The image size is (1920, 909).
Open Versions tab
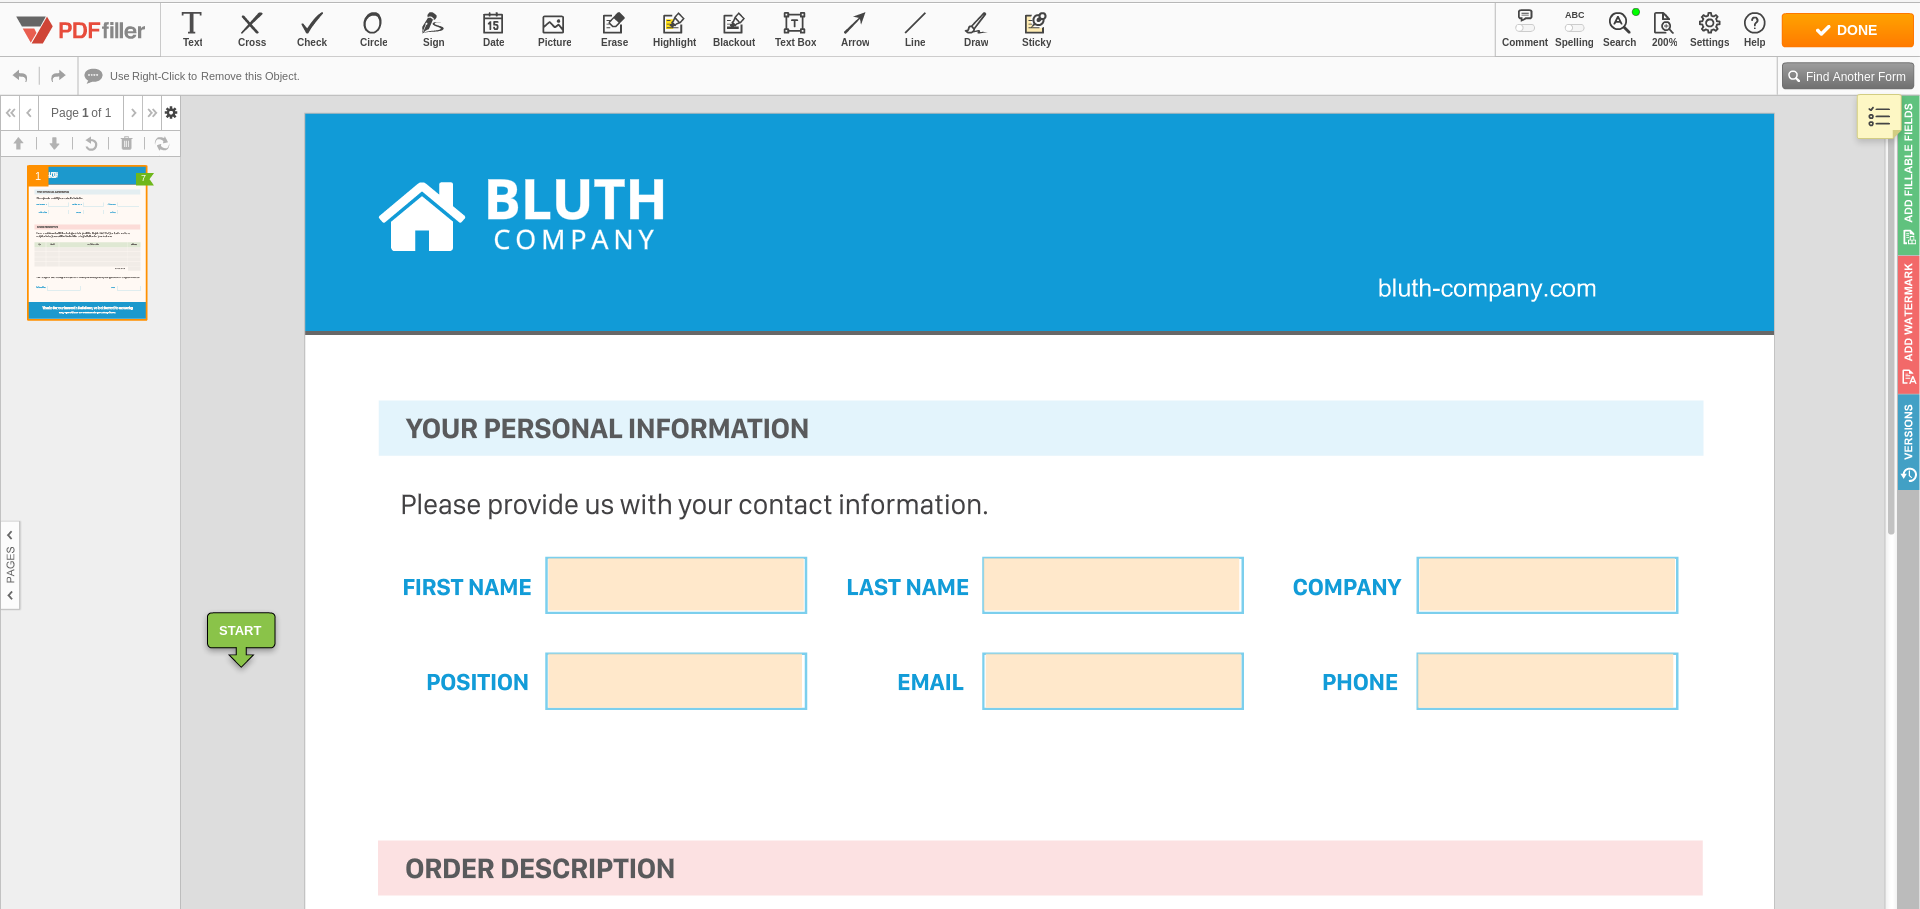(1908, 442)
